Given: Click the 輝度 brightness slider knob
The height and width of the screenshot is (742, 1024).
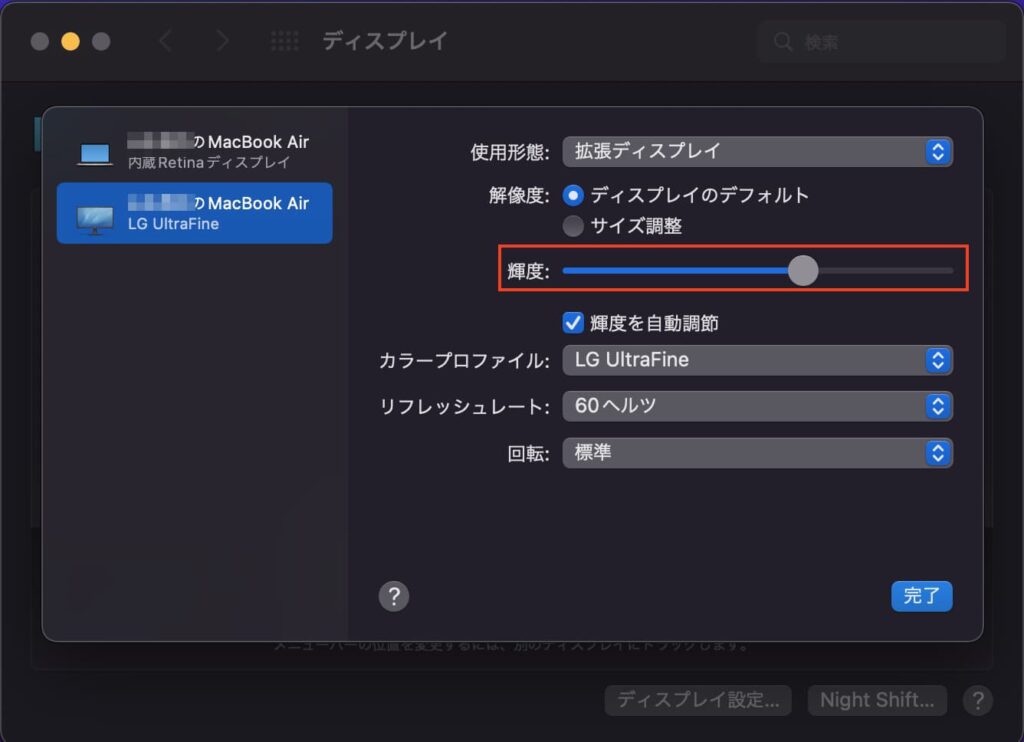Looking at the screenshot, I should (803, 271).
